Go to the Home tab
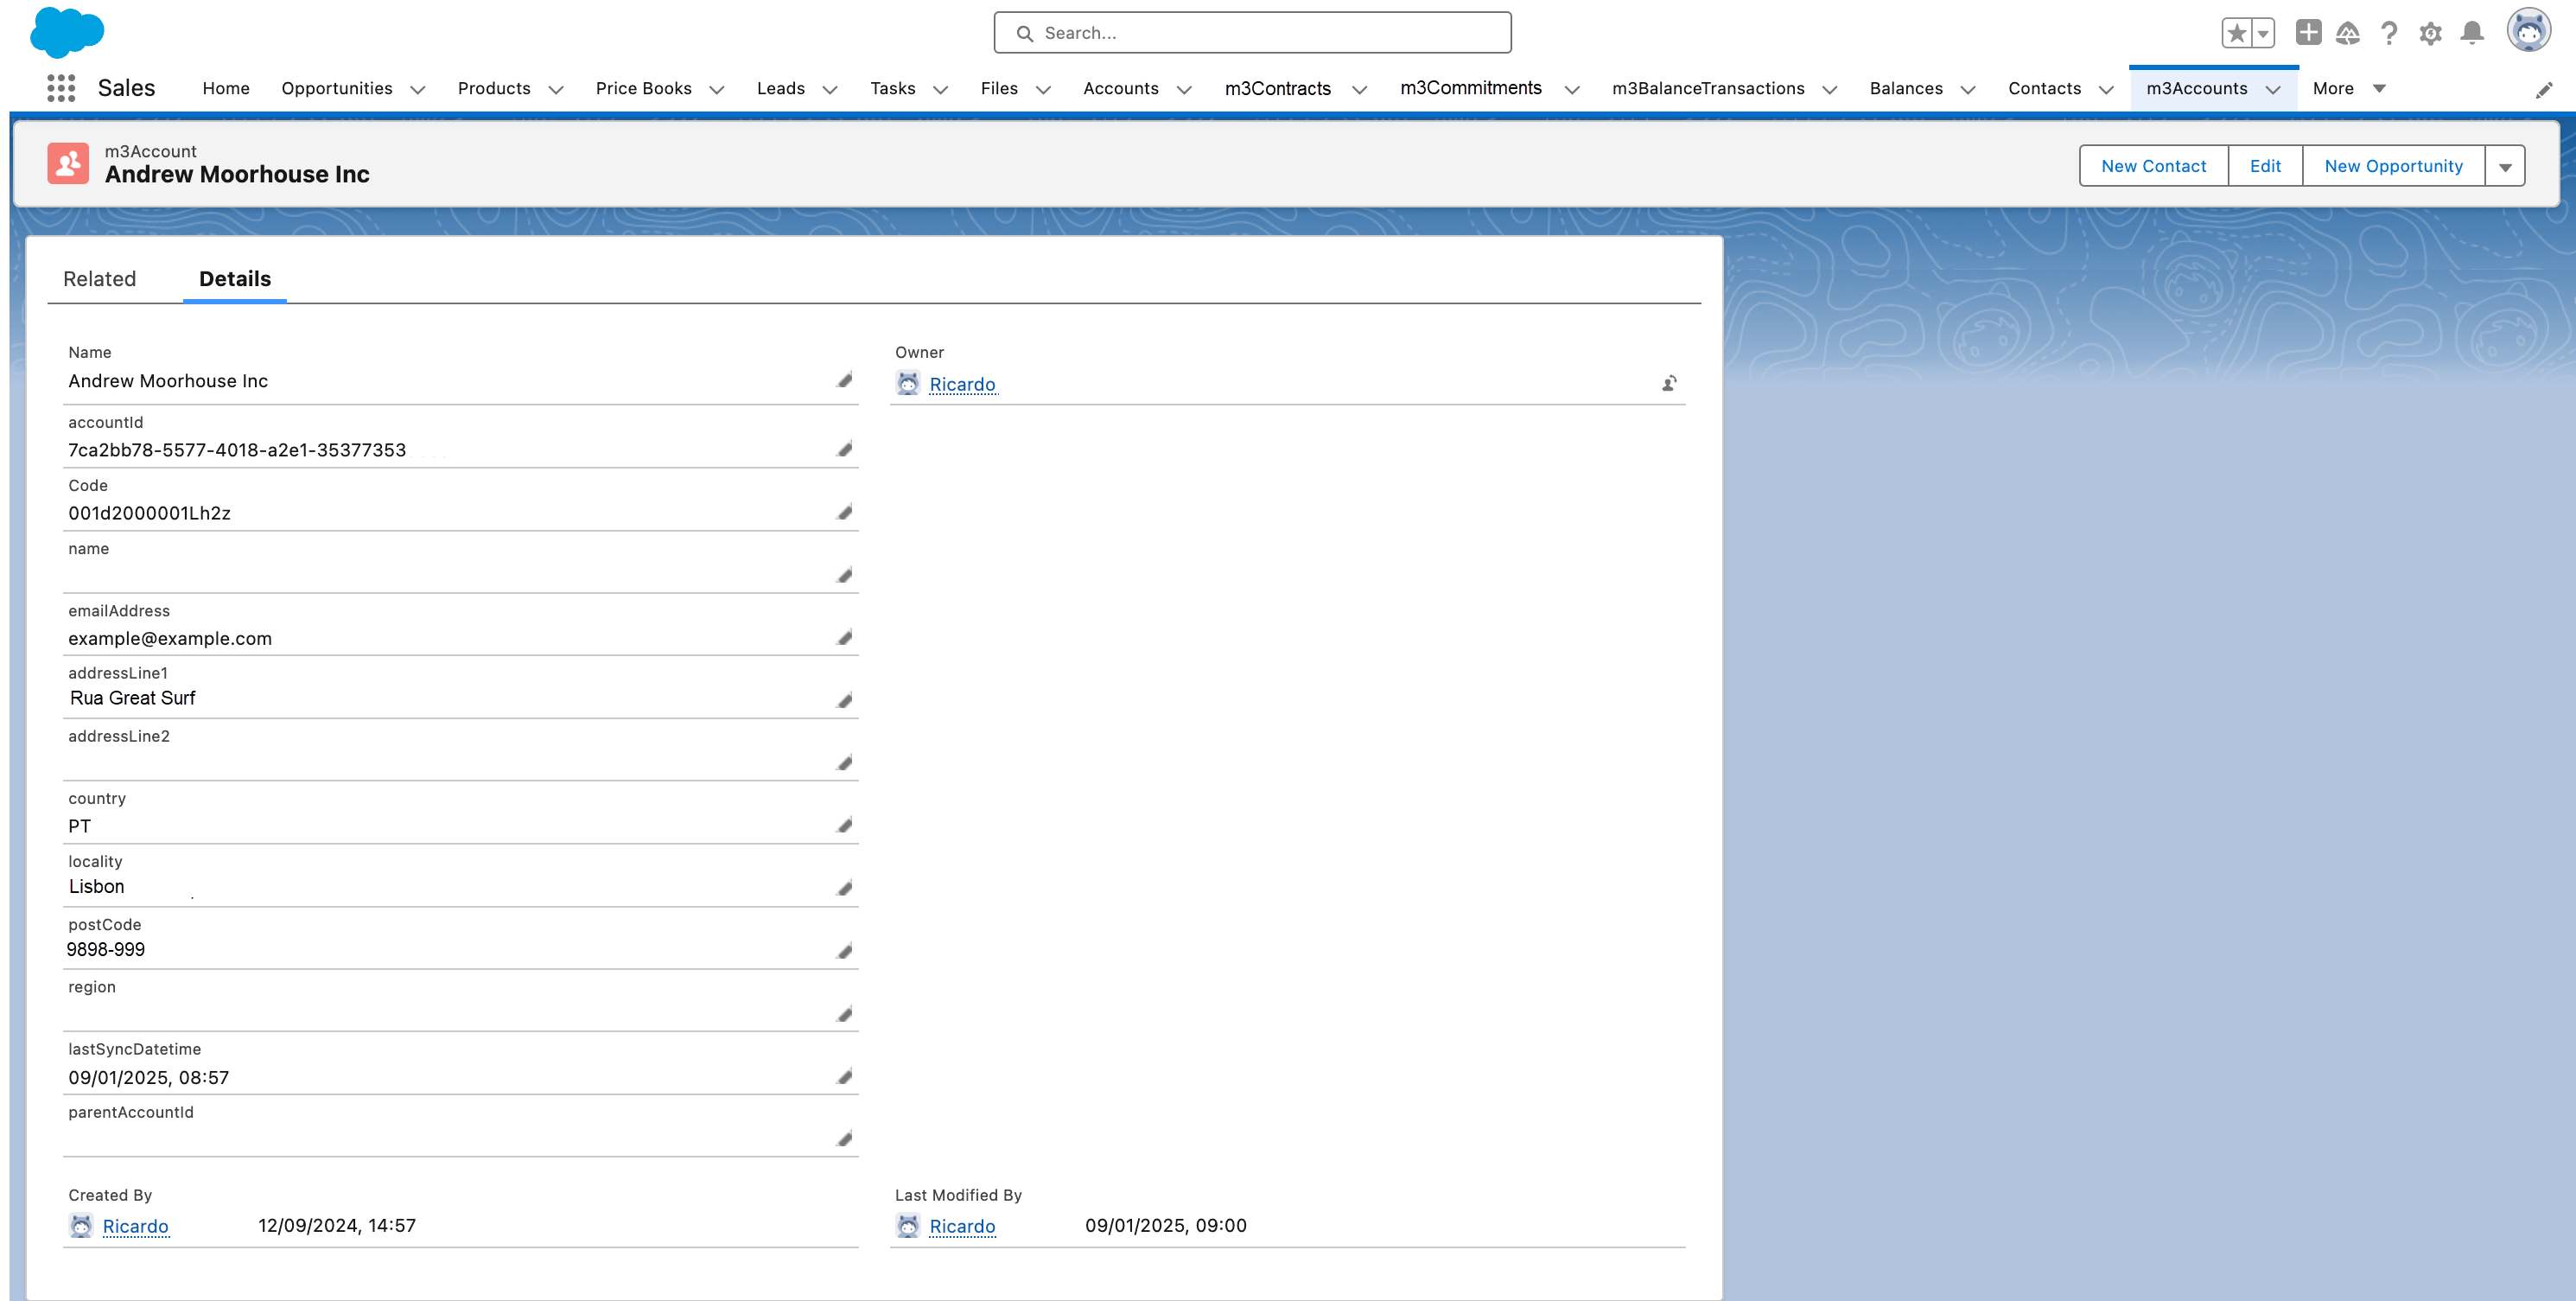 click(x=226, y=88)
